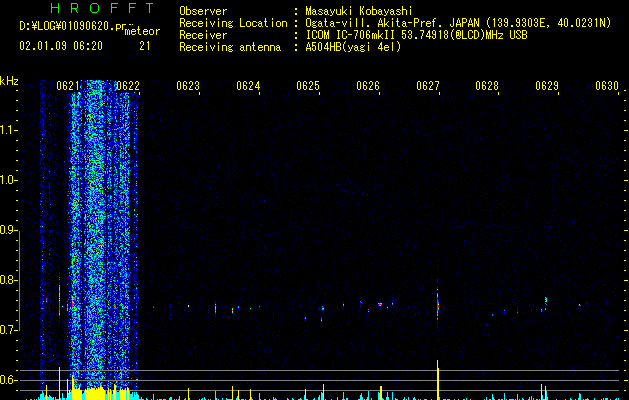
Task: Click the 0627 time marker
Action: click(428, 85)
